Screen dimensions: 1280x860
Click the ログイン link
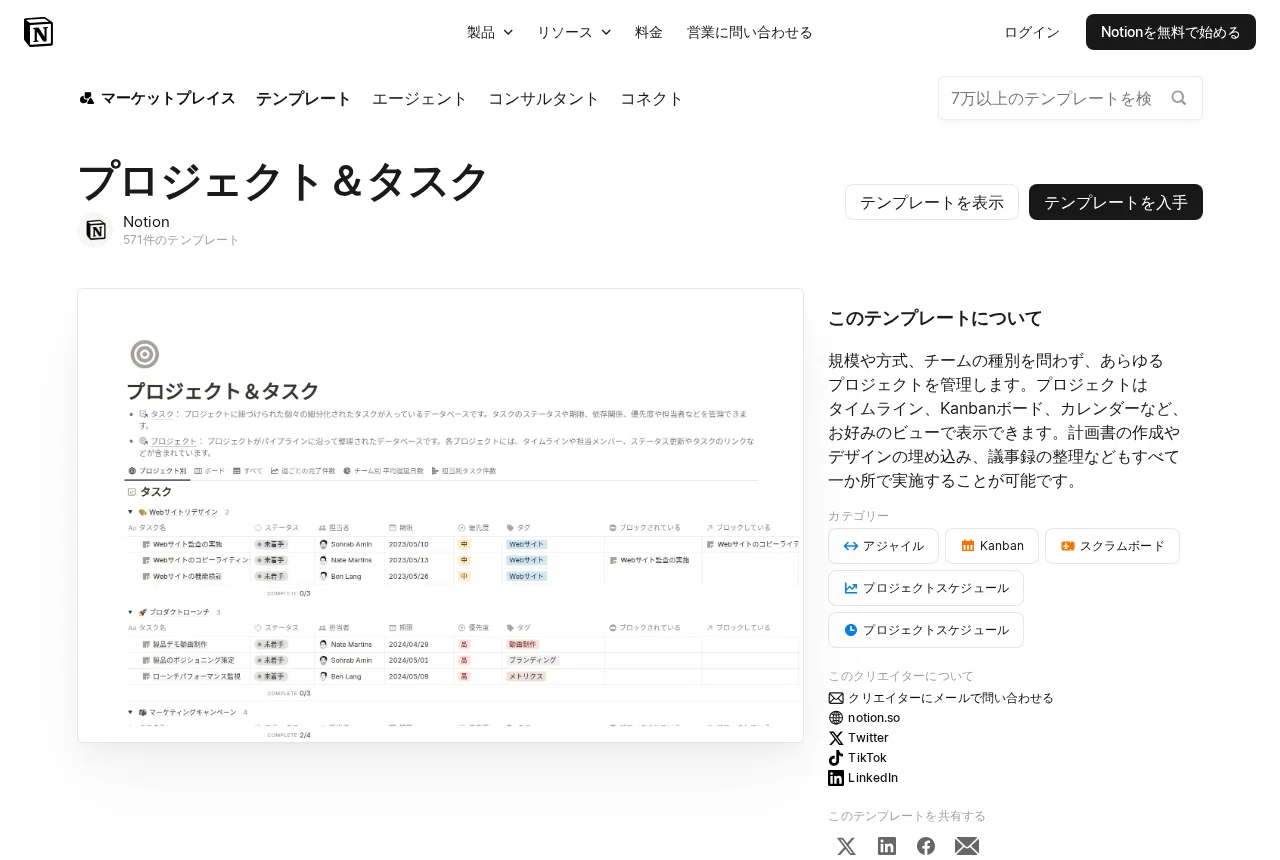[1032, 32]
